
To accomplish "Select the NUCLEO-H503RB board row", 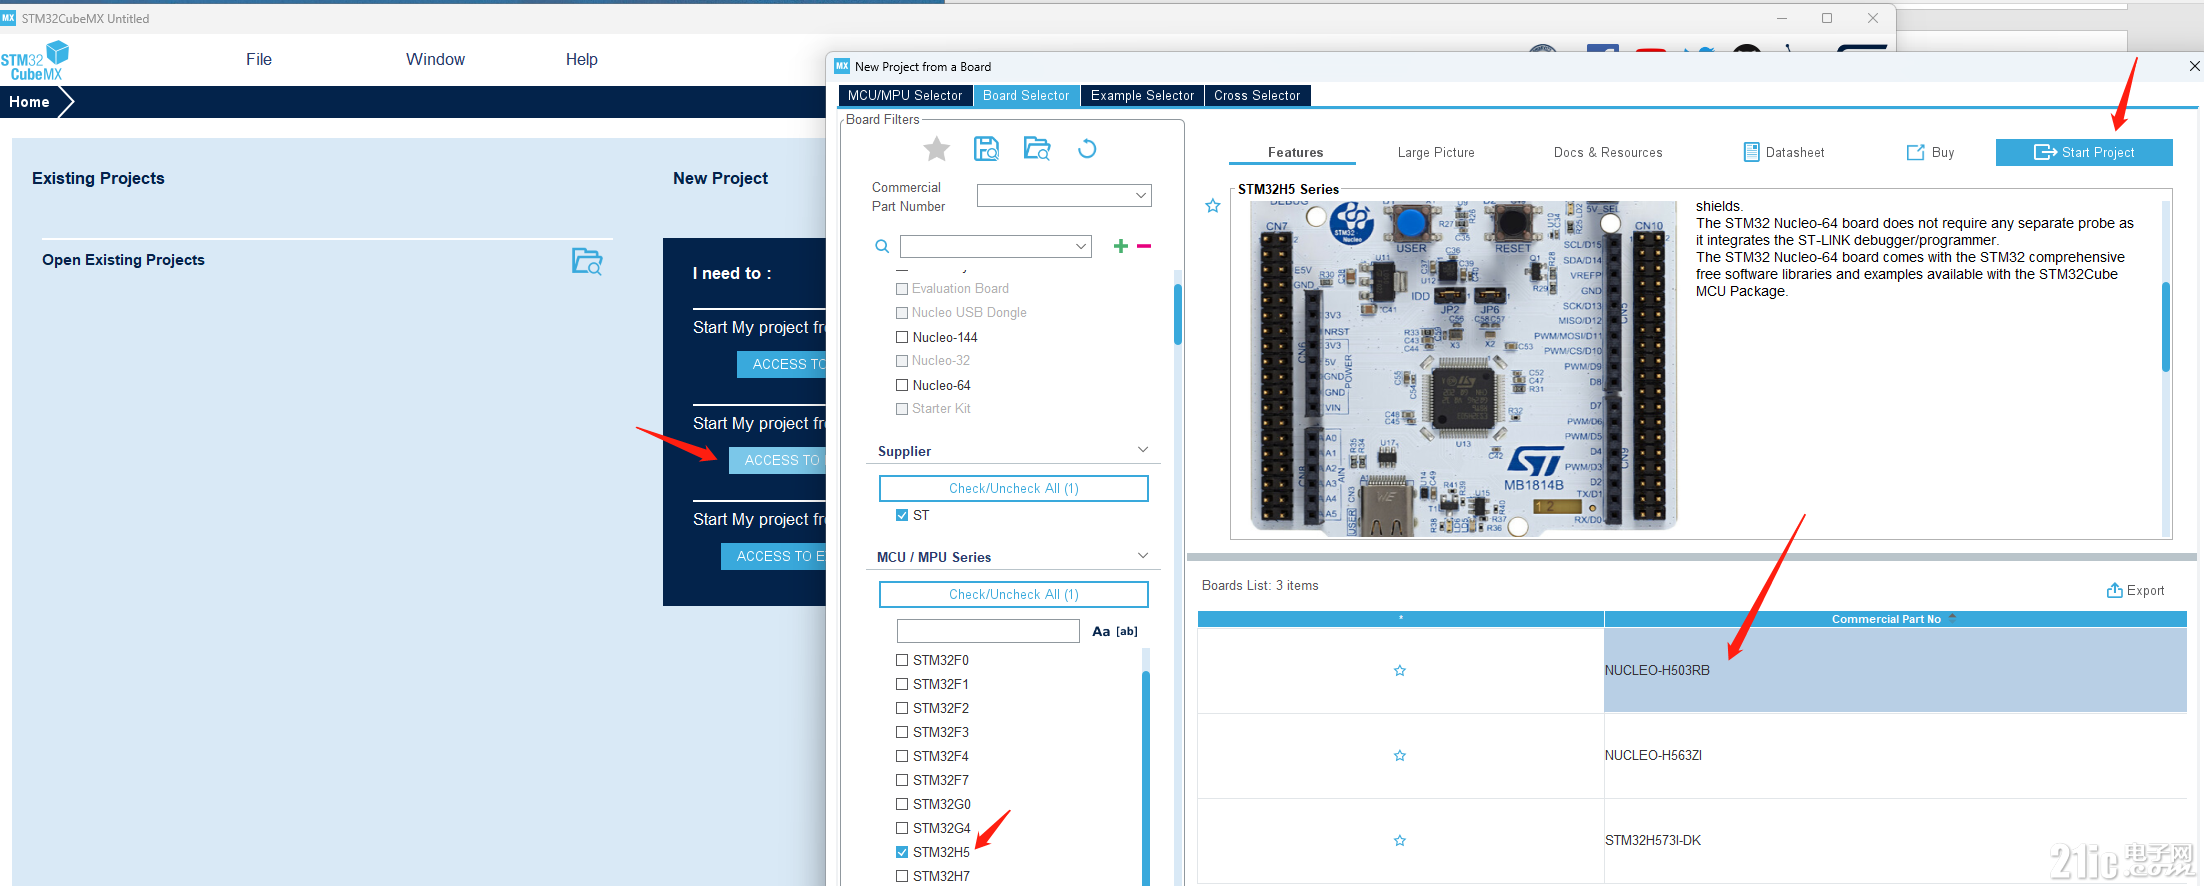I will [1692, 671].
